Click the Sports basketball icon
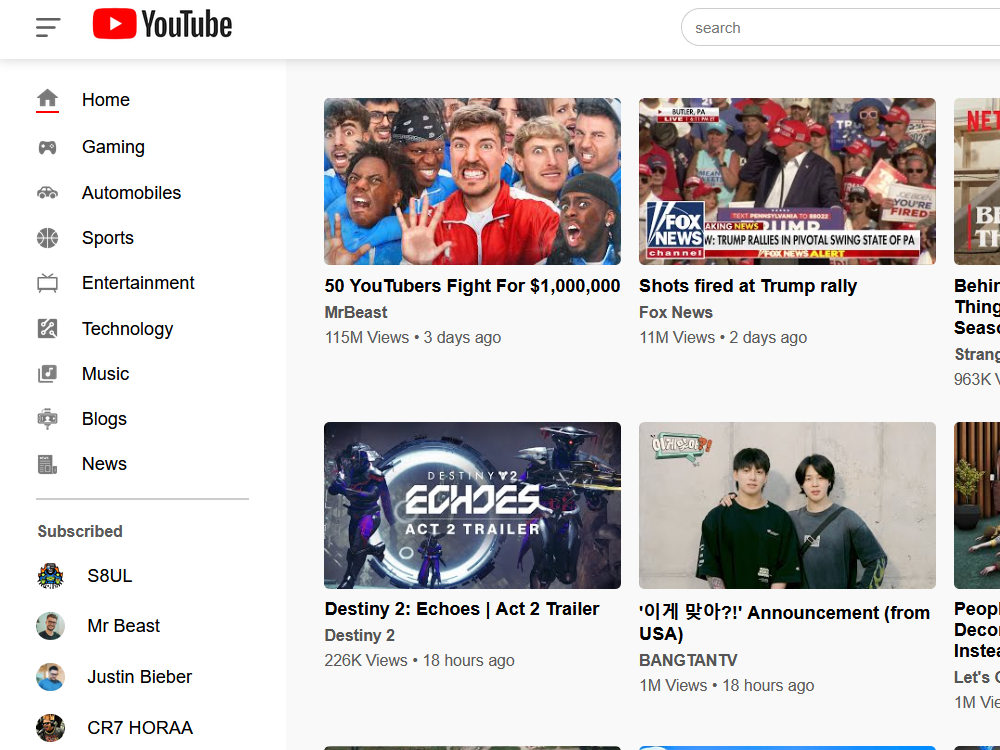Viewport: 1000px width, 750px height. click(47, 238)
